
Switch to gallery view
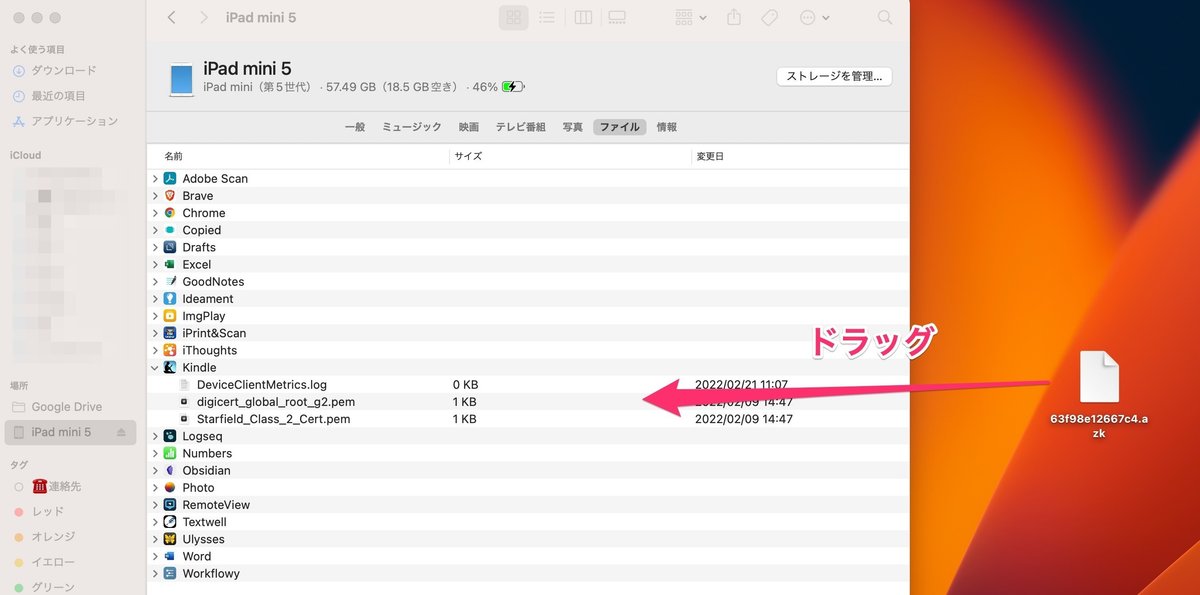click(616, 18)
